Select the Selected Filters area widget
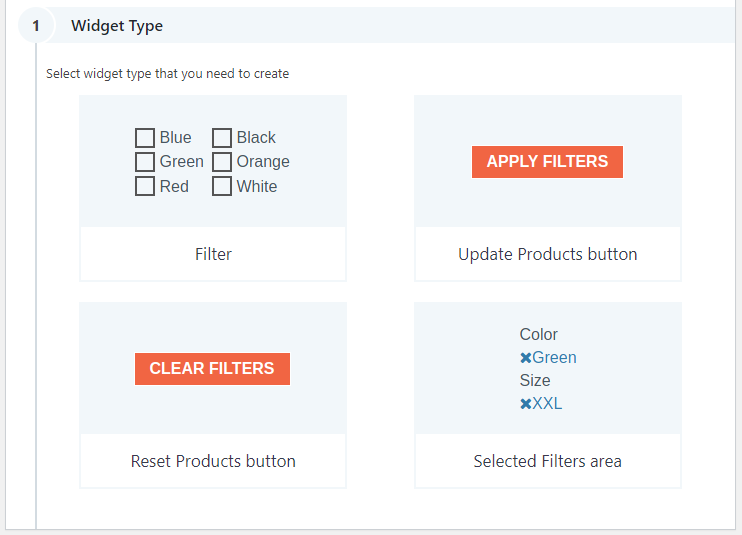This screenshot has width=742, height=535. [x=547, y=461]
